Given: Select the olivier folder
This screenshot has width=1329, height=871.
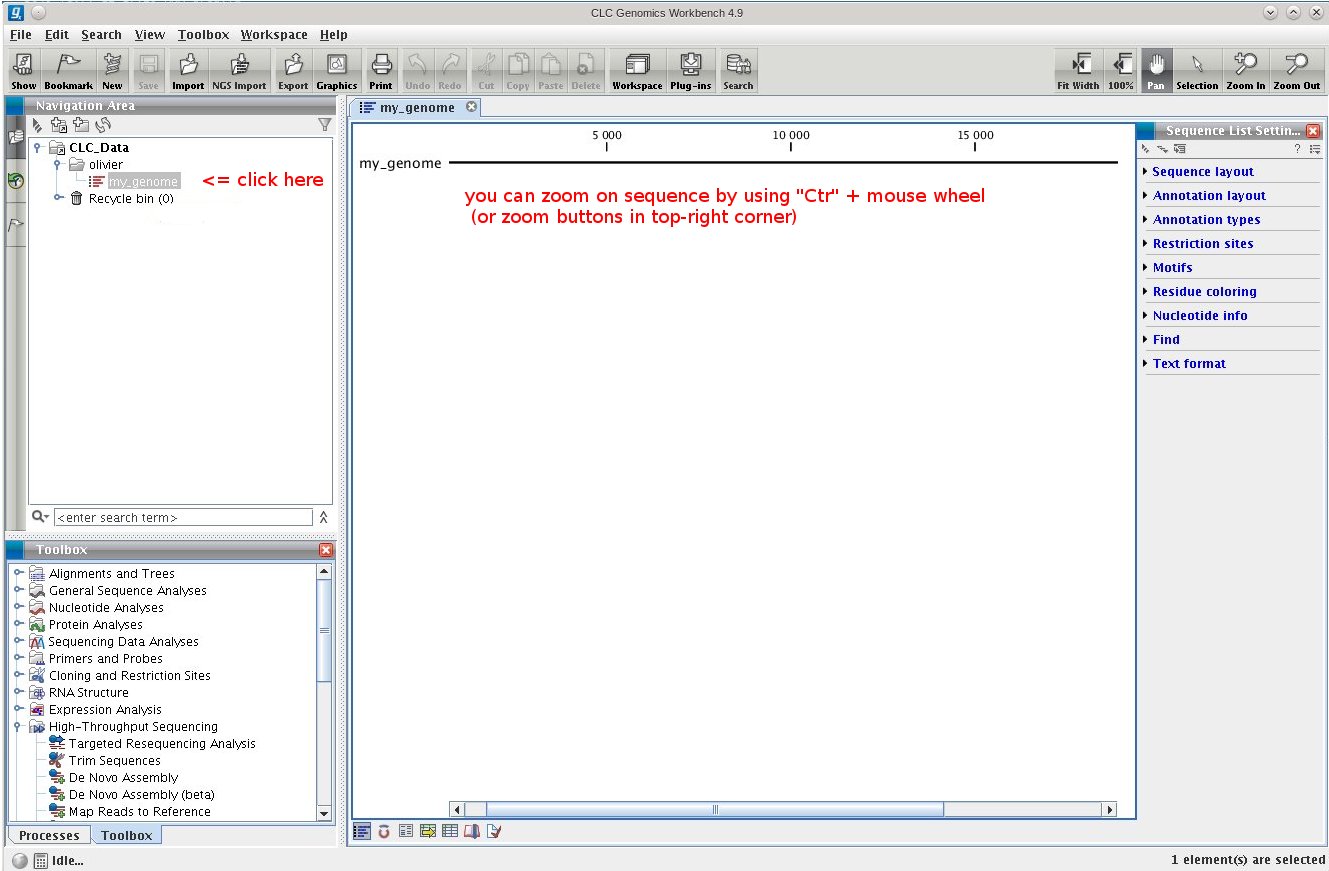Looking at the screenshot, I should tap(106, 165).
